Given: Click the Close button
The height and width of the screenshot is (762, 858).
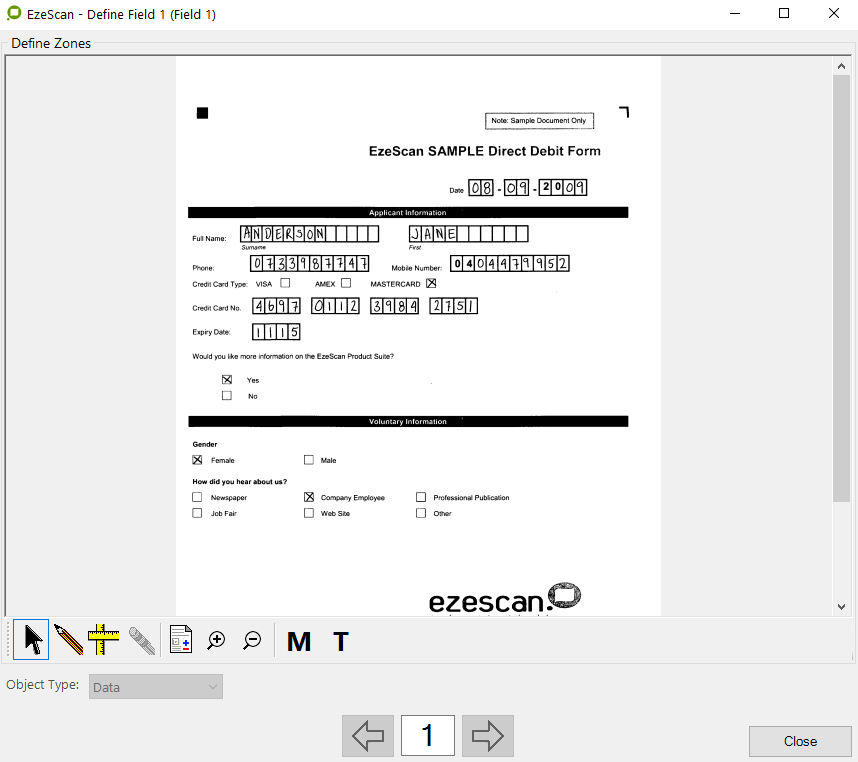Looking at the screenshot, I should click(800, 741).
